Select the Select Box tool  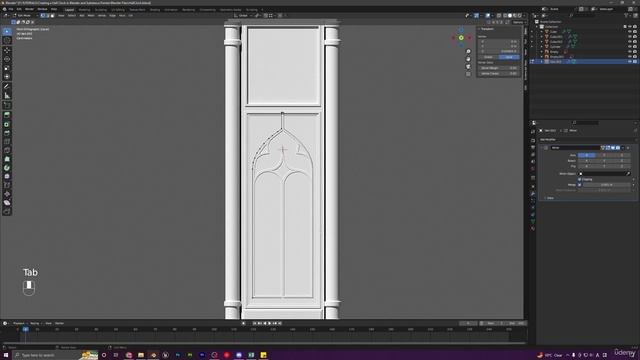click(x=7, y=31)
